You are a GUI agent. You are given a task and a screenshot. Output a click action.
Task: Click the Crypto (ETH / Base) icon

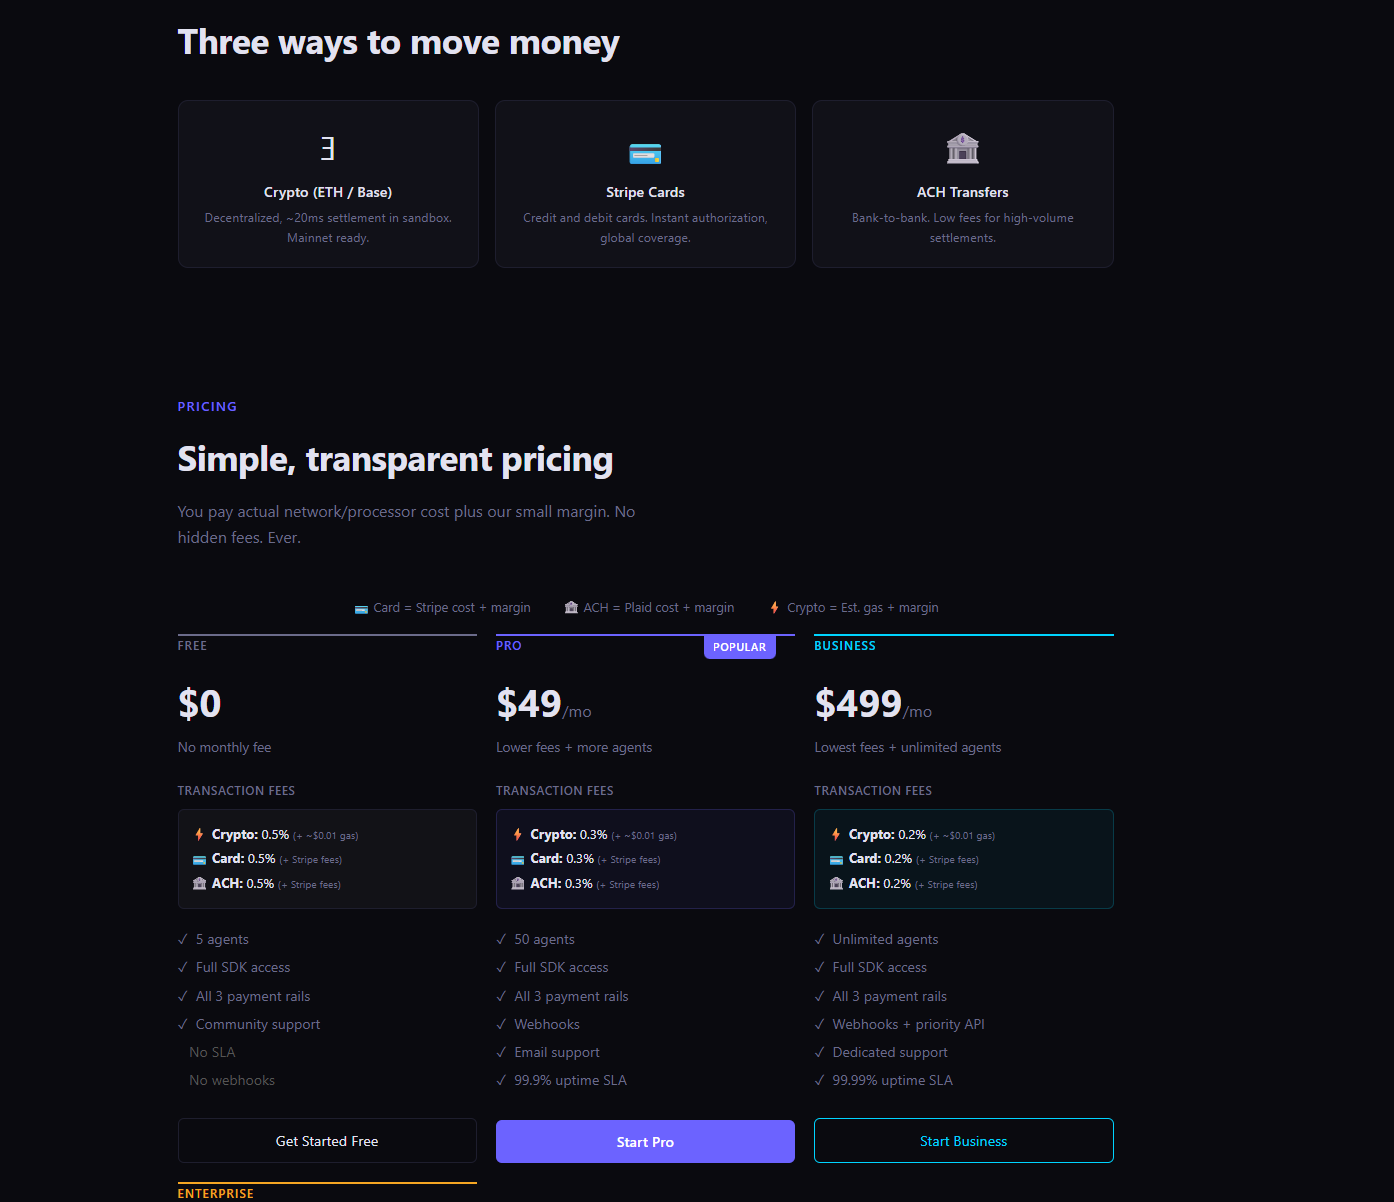[327, 148]
